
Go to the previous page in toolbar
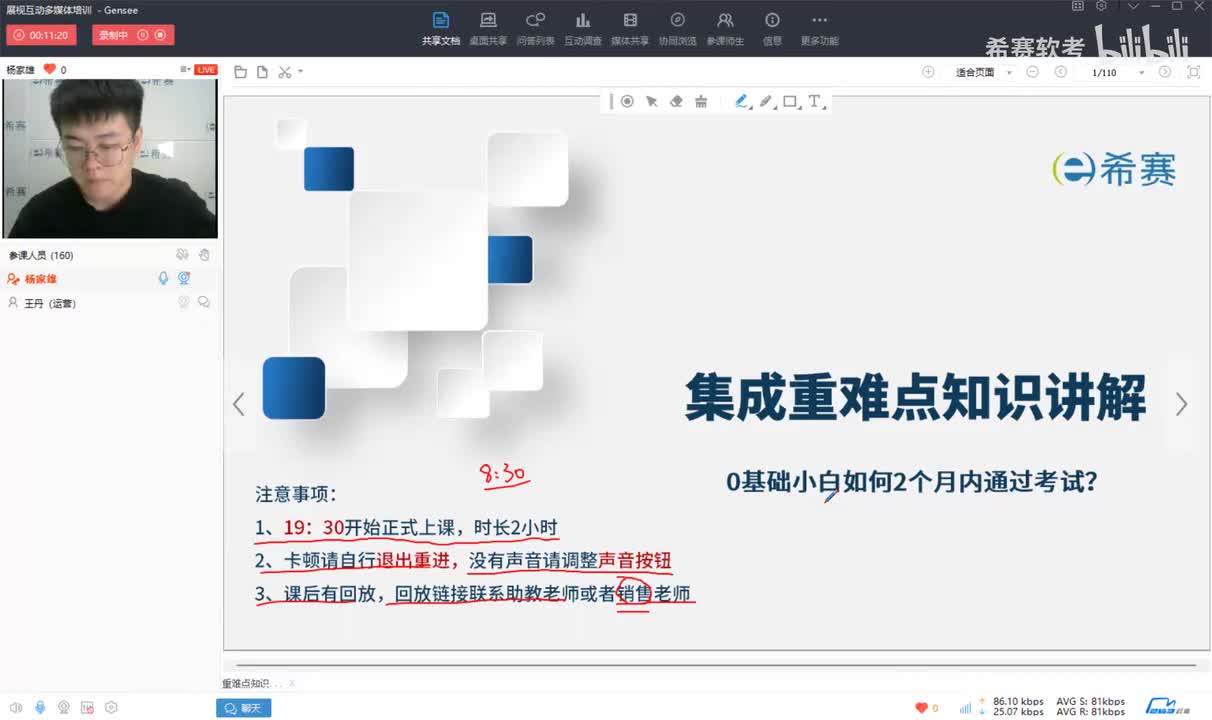click(1061, 72)
